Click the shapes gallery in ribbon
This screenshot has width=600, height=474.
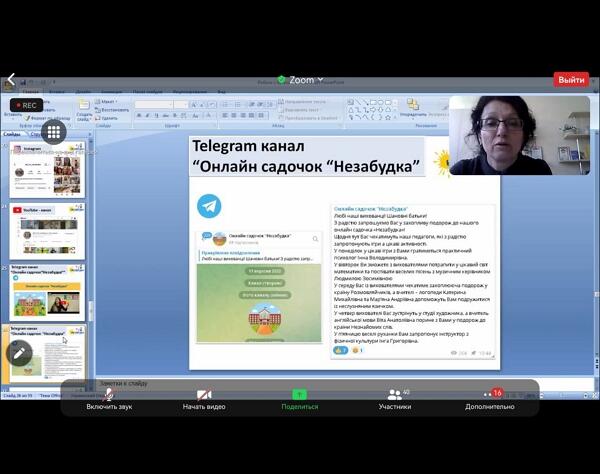click(371, 110)
